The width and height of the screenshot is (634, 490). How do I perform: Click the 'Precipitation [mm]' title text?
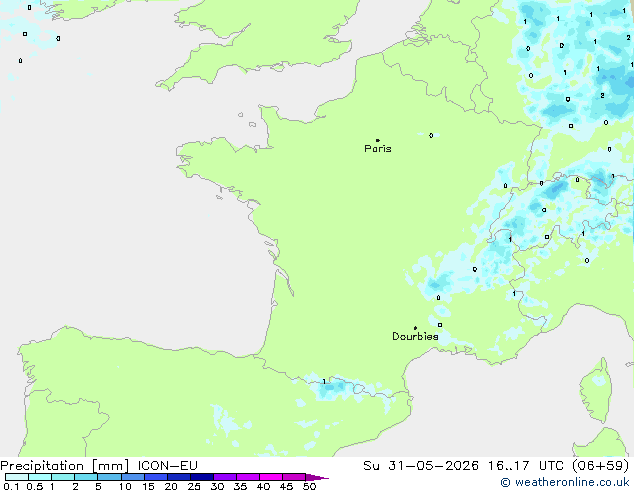click(65, 466)
